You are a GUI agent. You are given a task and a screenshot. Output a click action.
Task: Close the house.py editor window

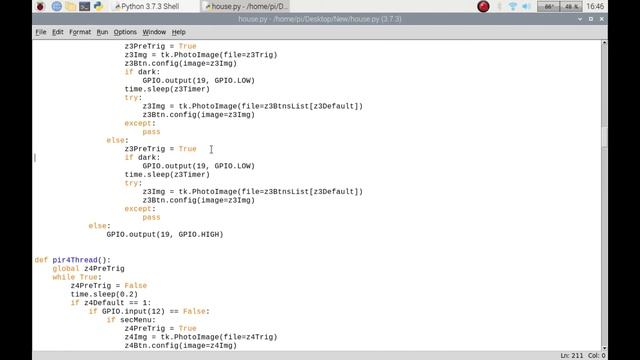click(602, 19)
